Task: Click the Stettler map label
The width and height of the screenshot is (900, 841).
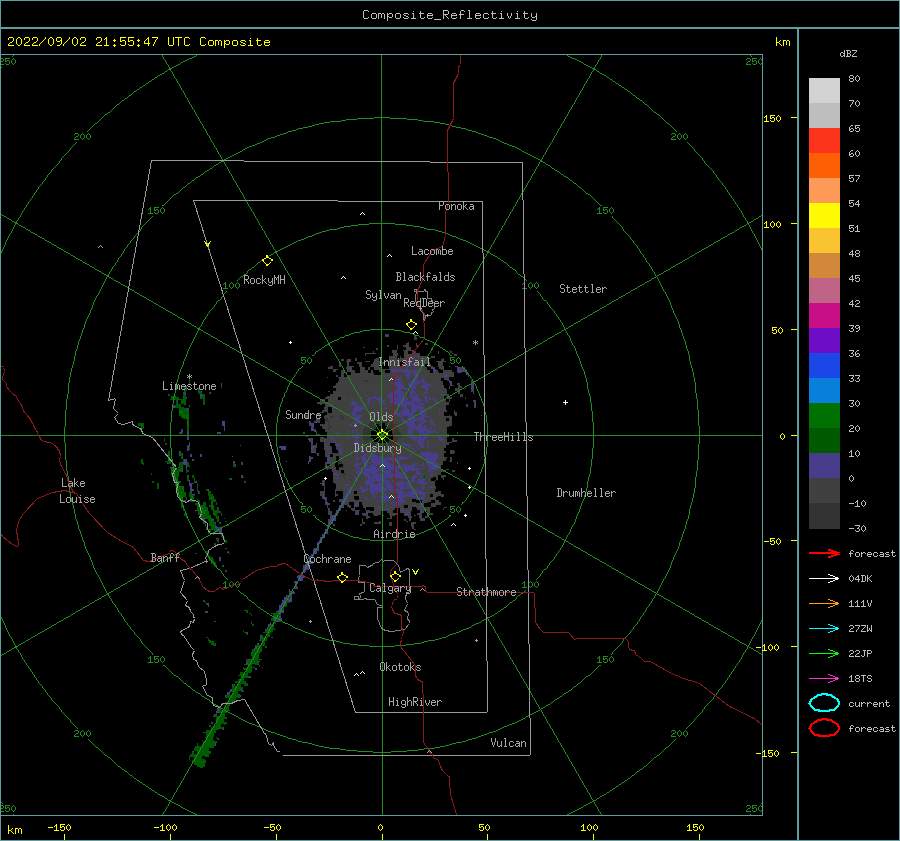Action: coord(583,289)
